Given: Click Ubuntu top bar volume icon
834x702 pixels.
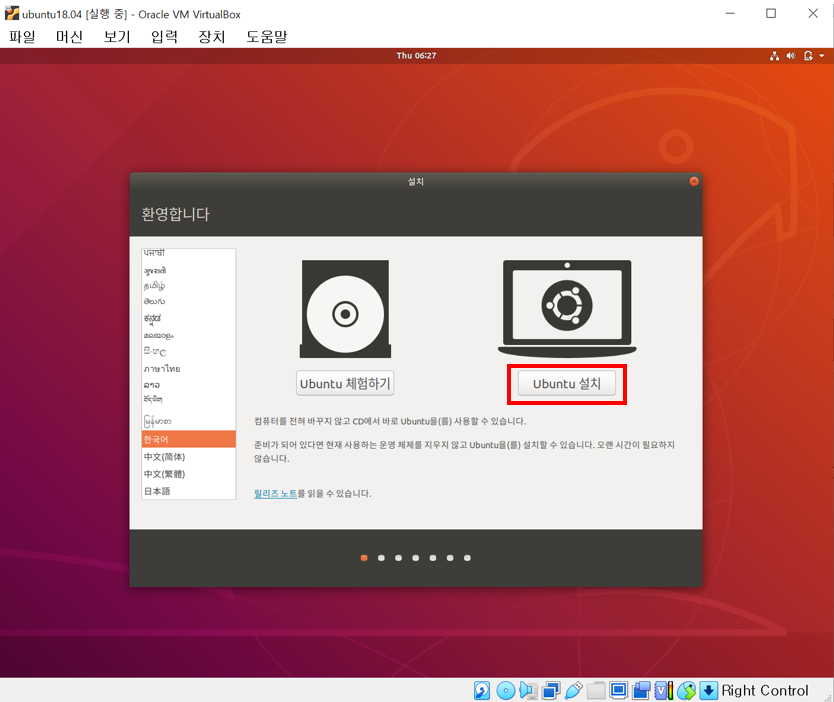Looking at the screenshot, I should tap(791, 56).
